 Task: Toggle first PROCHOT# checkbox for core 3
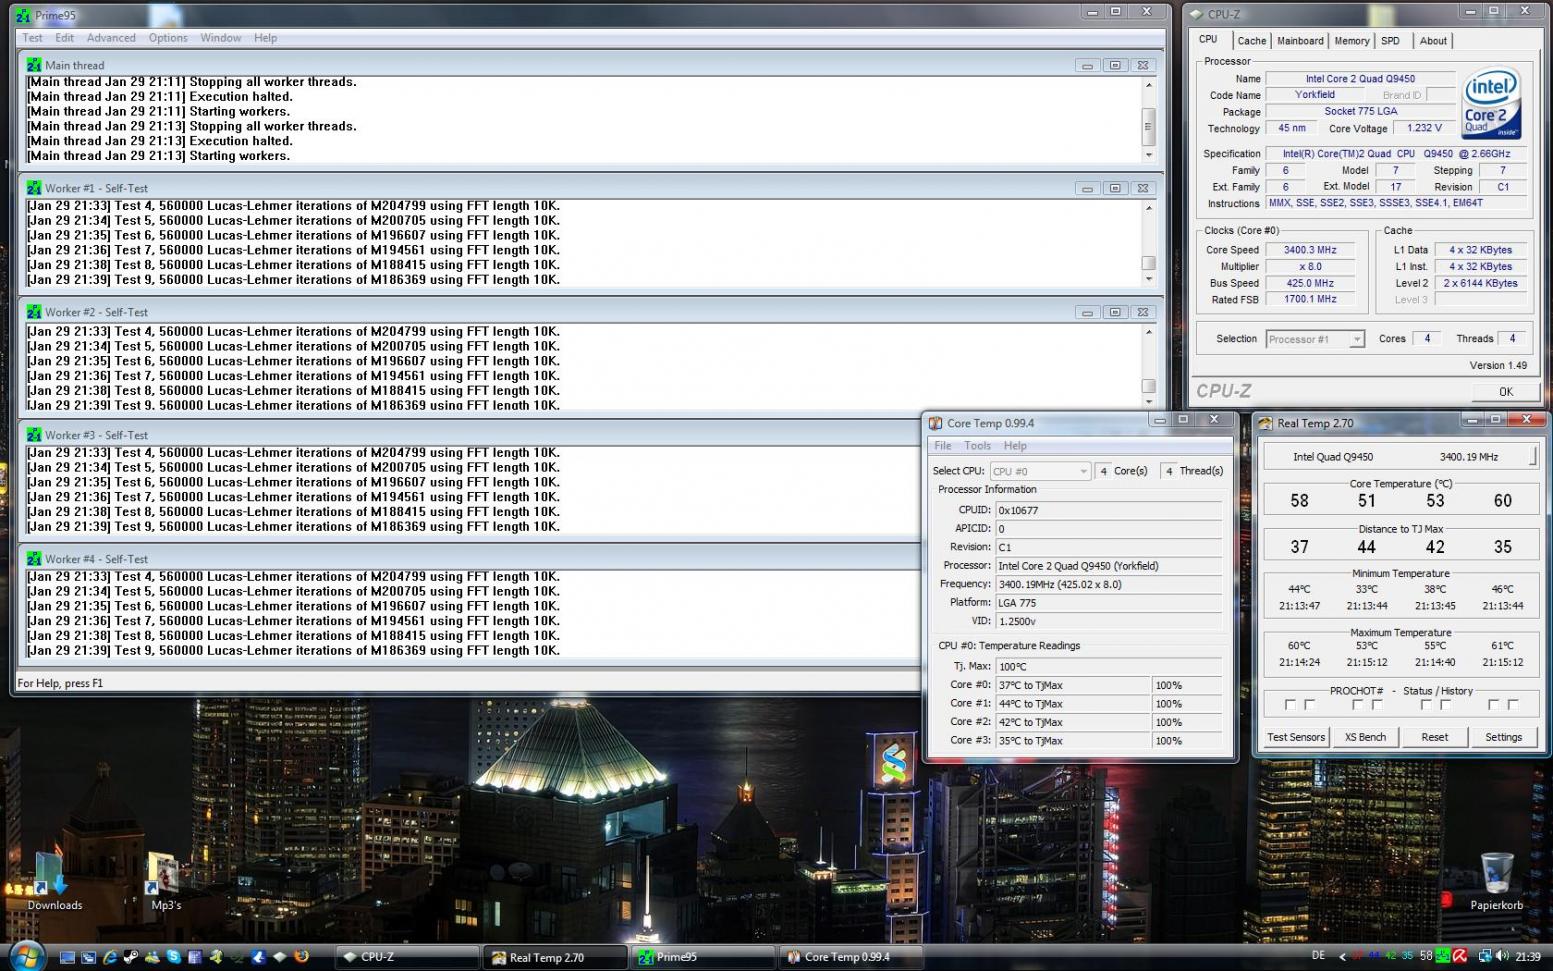[x=1493, y=705]
